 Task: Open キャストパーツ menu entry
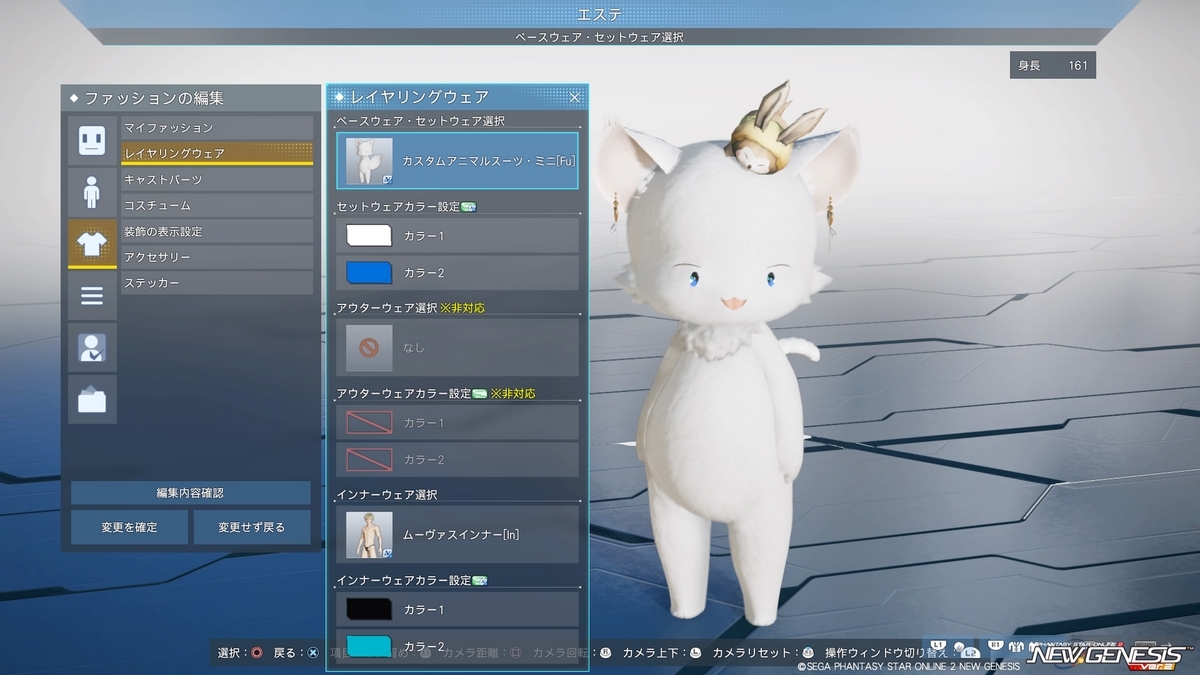217,180
